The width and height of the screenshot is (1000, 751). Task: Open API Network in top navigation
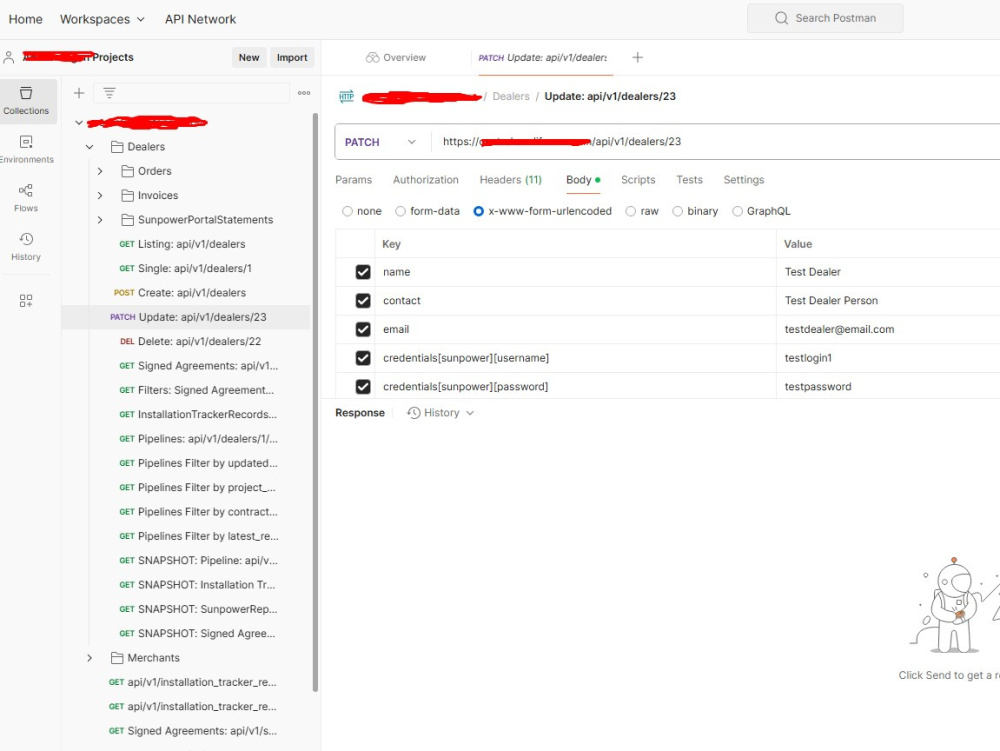[200, 19]
